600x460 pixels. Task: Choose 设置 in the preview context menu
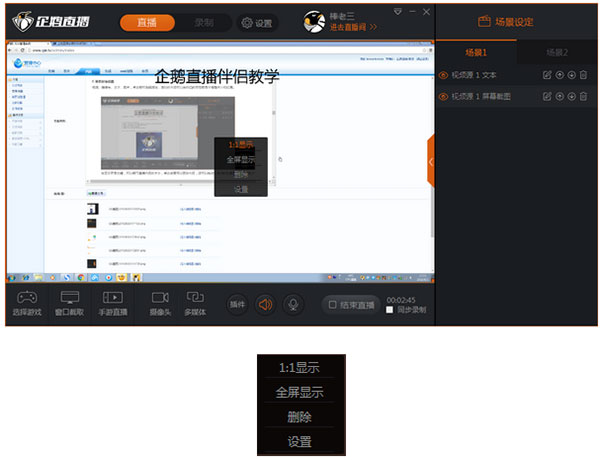tap(241, 189)
